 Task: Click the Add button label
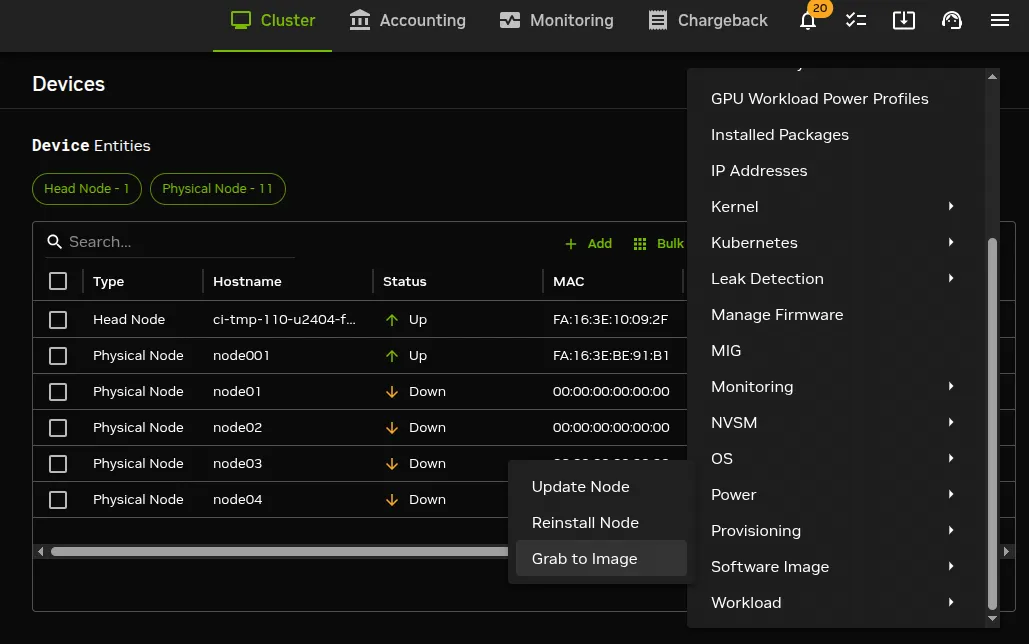(x=599, y=244)
